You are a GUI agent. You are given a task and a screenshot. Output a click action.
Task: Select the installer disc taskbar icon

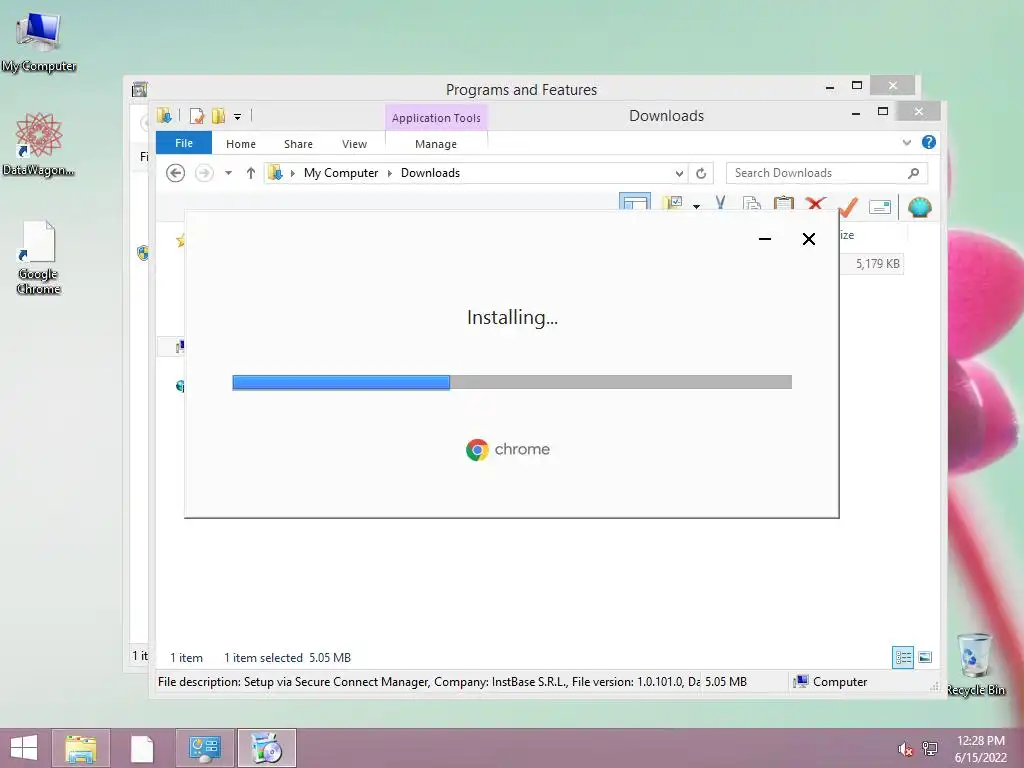coord(266,748)
